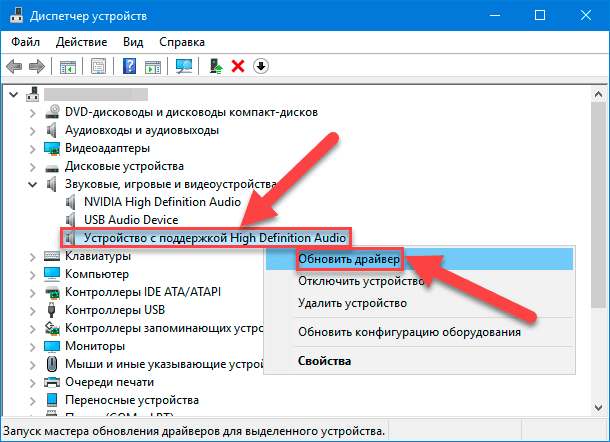This screenshot has height=442, width=610.
Task: Select Компьютер tree label
Action: tap(97, 274)
